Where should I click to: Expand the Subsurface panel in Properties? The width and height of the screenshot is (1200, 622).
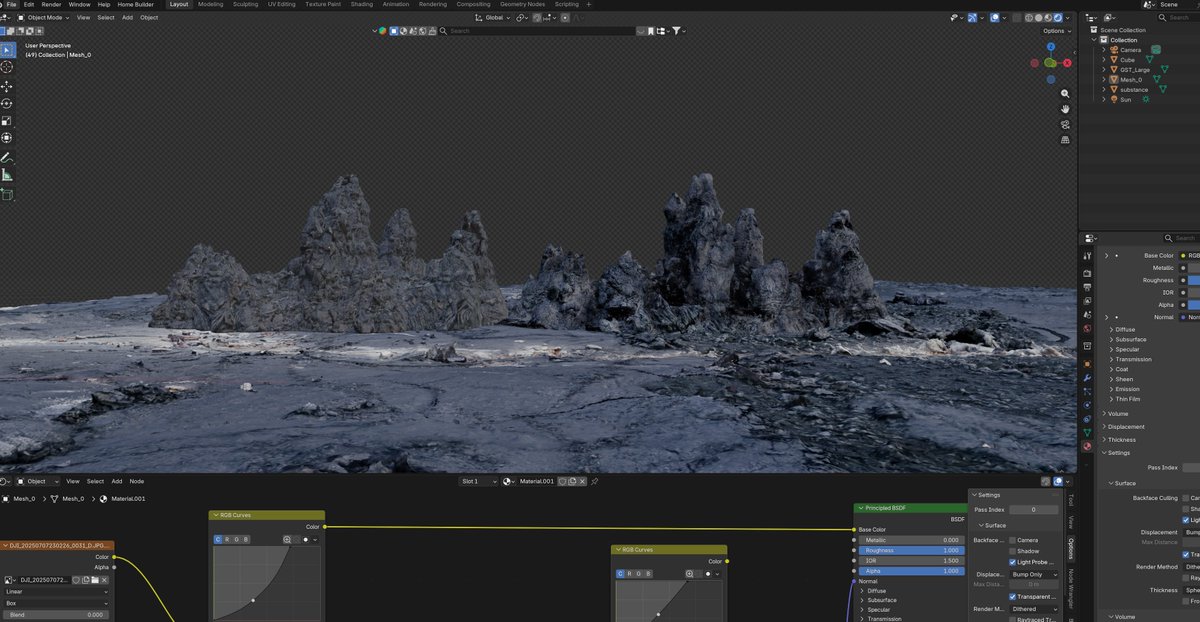pos(1131,339)
